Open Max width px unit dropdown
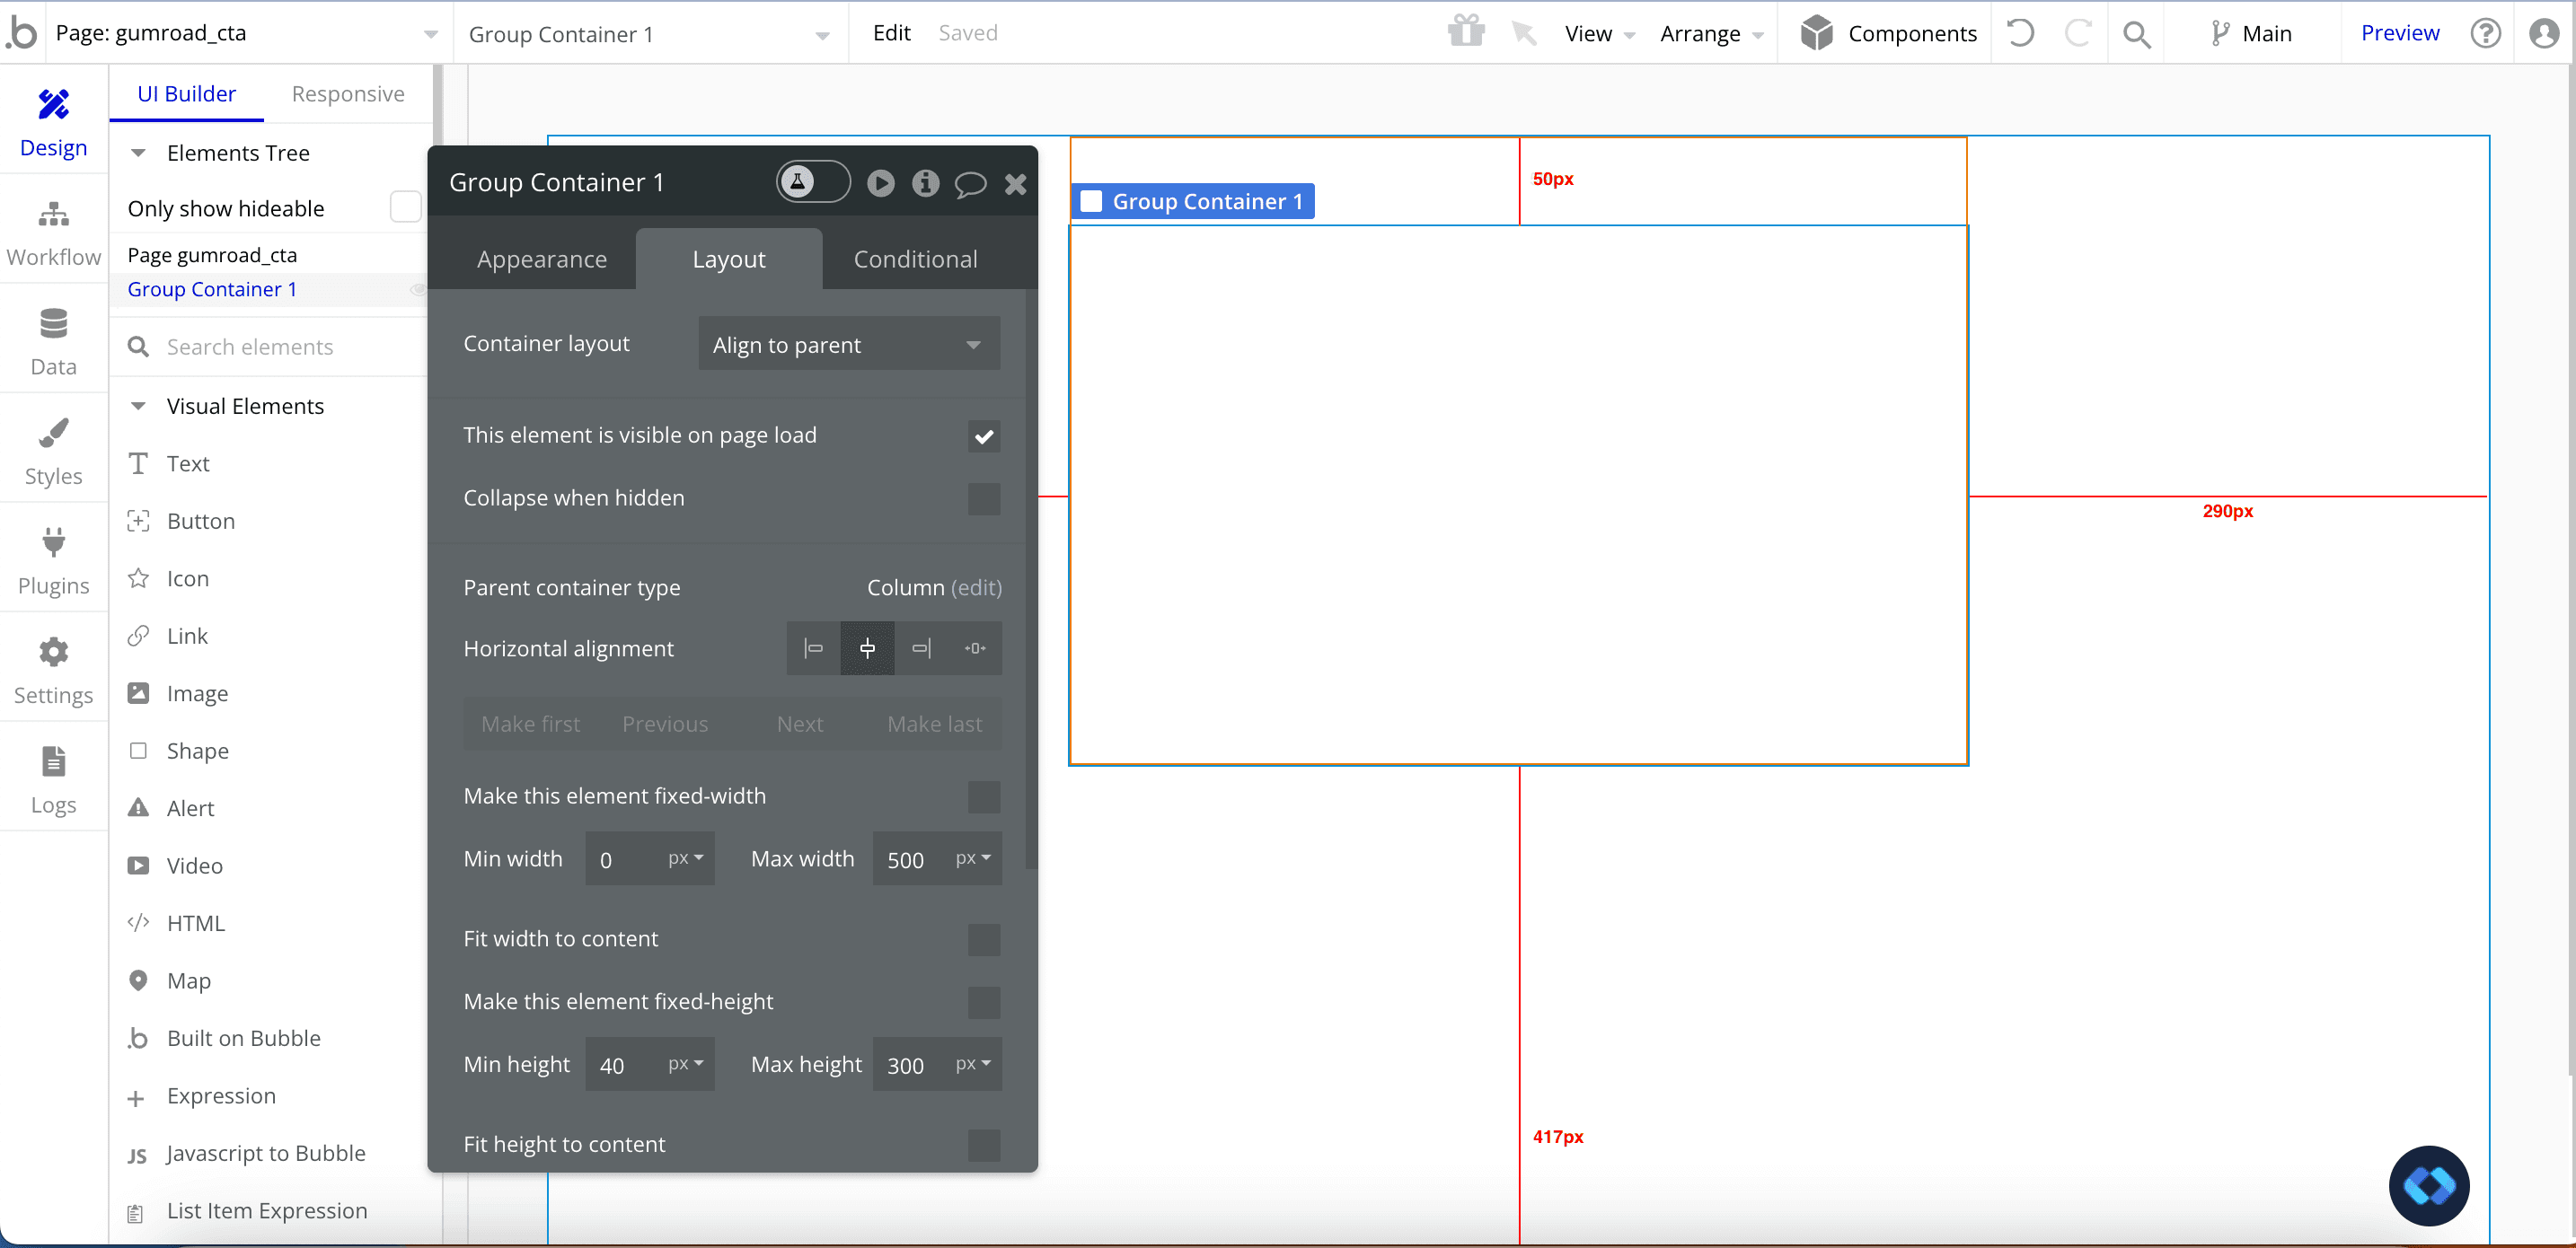Viewport: 2576px width, 1248px height. point(972,859)
